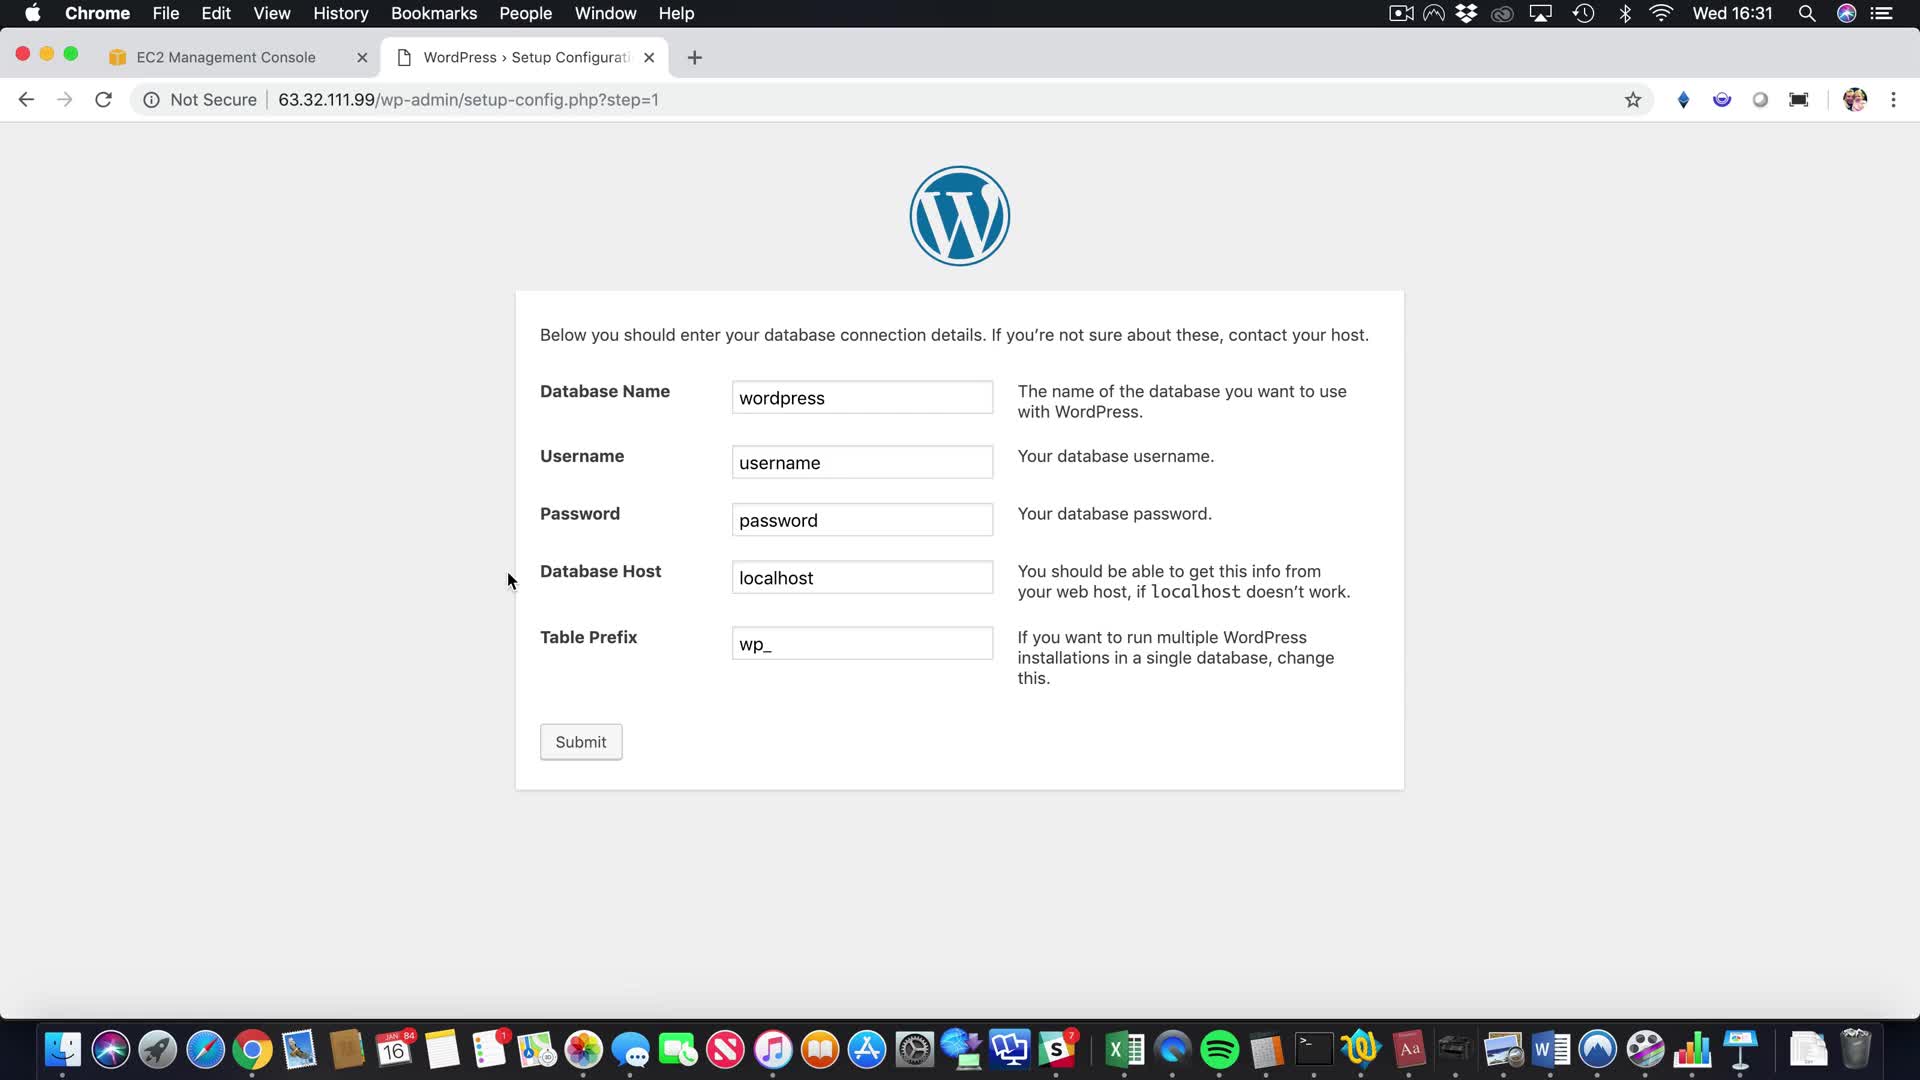Image resolution: width=1920 pixels, height=1080 pixels.
Task: Open Chrome's three-dot menu
Action: (x=1893, y=100)
